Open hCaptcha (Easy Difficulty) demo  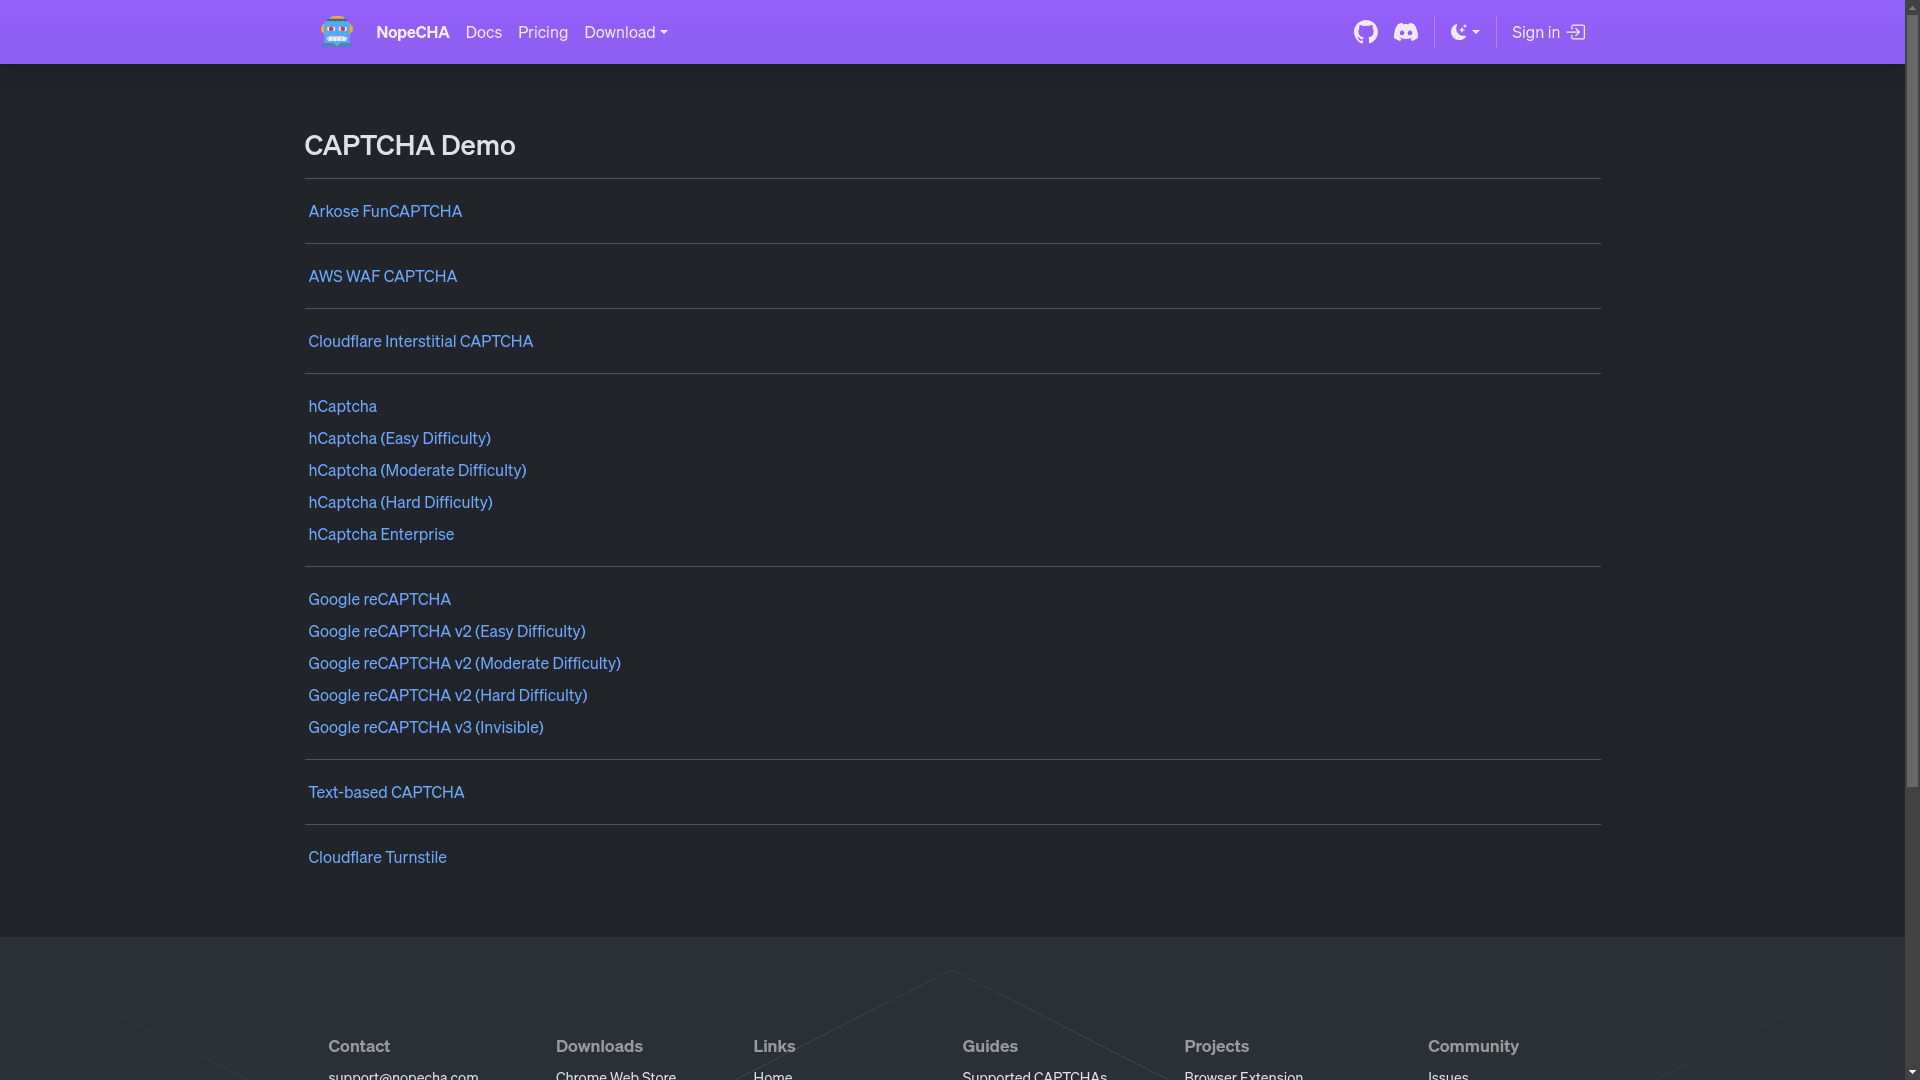click(x=399, y=438)
